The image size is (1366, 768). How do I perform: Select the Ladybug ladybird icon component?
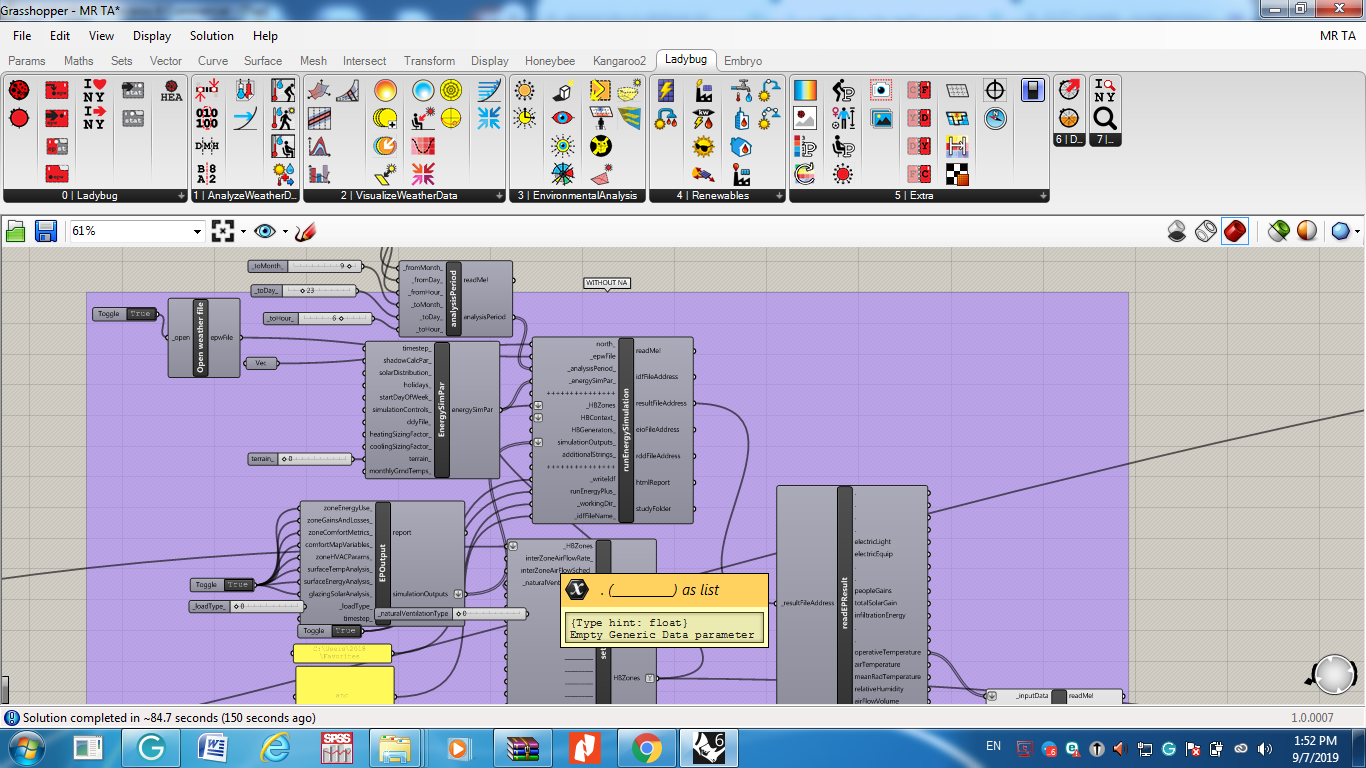click(18, 90)
